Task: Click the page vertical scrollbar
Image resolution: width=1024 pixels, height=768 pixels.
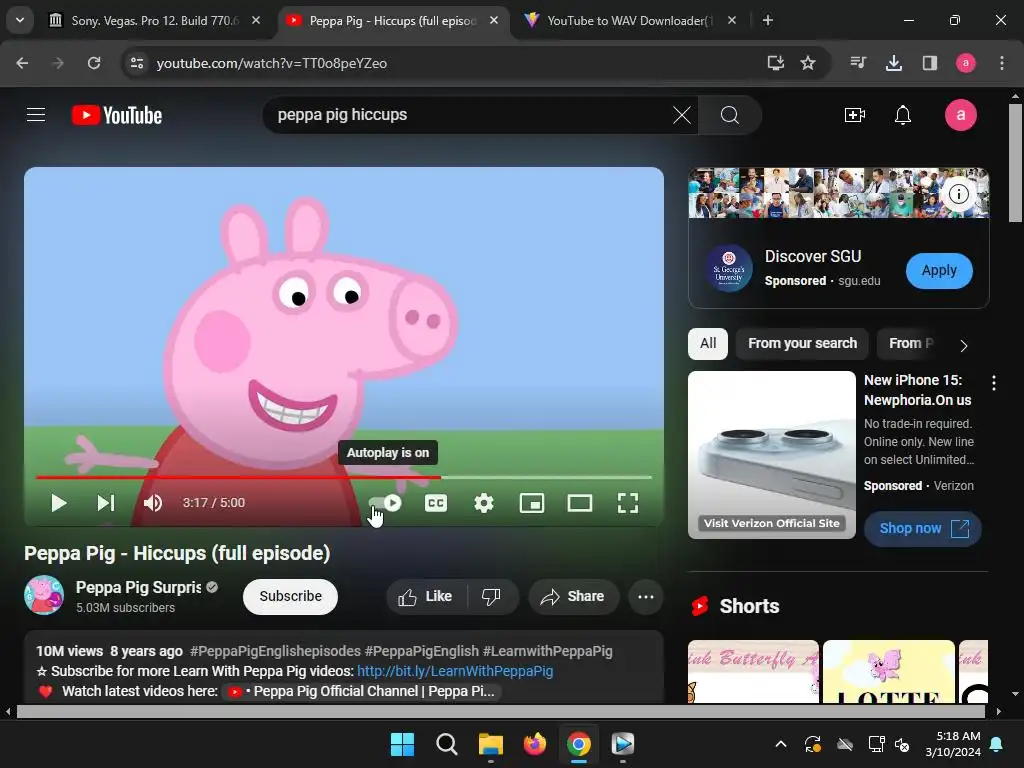Action: [1015, 163]
